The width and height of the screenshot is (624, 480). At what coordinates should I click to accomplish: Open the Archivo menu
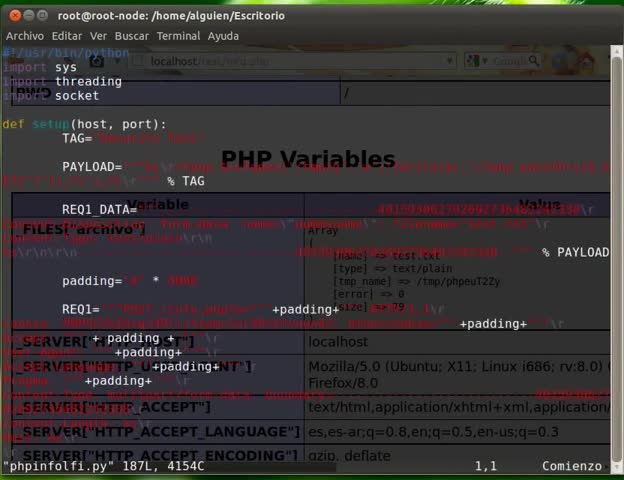pos(25,36)
